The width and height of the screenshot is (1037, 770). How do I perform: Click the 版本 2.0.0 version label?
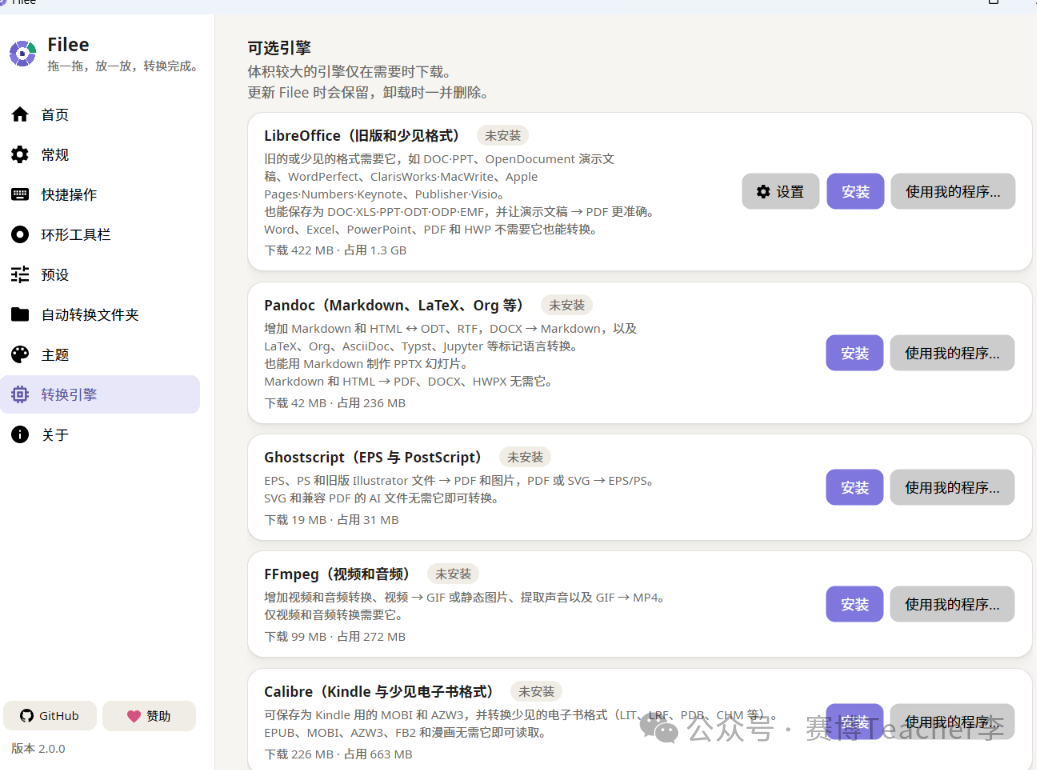[x=38, y=749]
